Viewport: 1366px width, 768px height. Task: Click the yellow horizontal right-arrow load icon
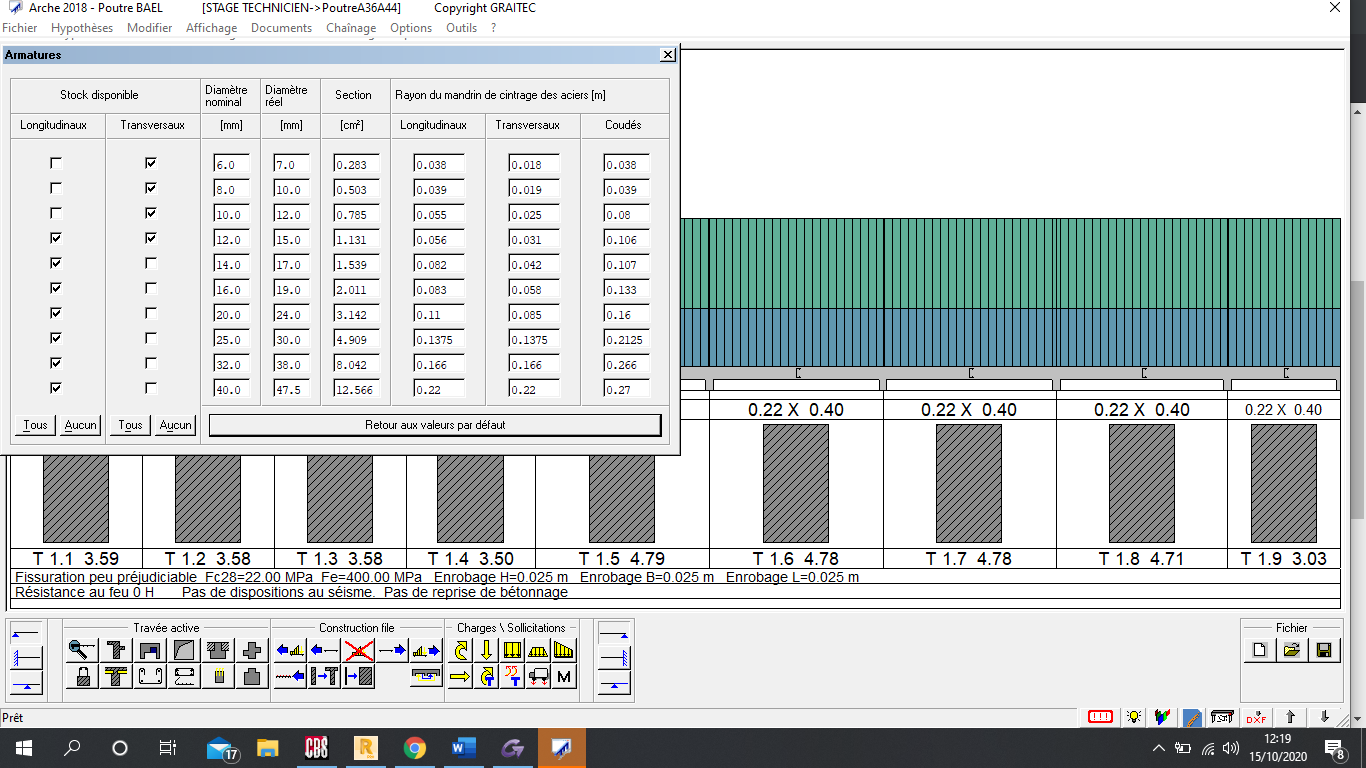tap(460, 676)
